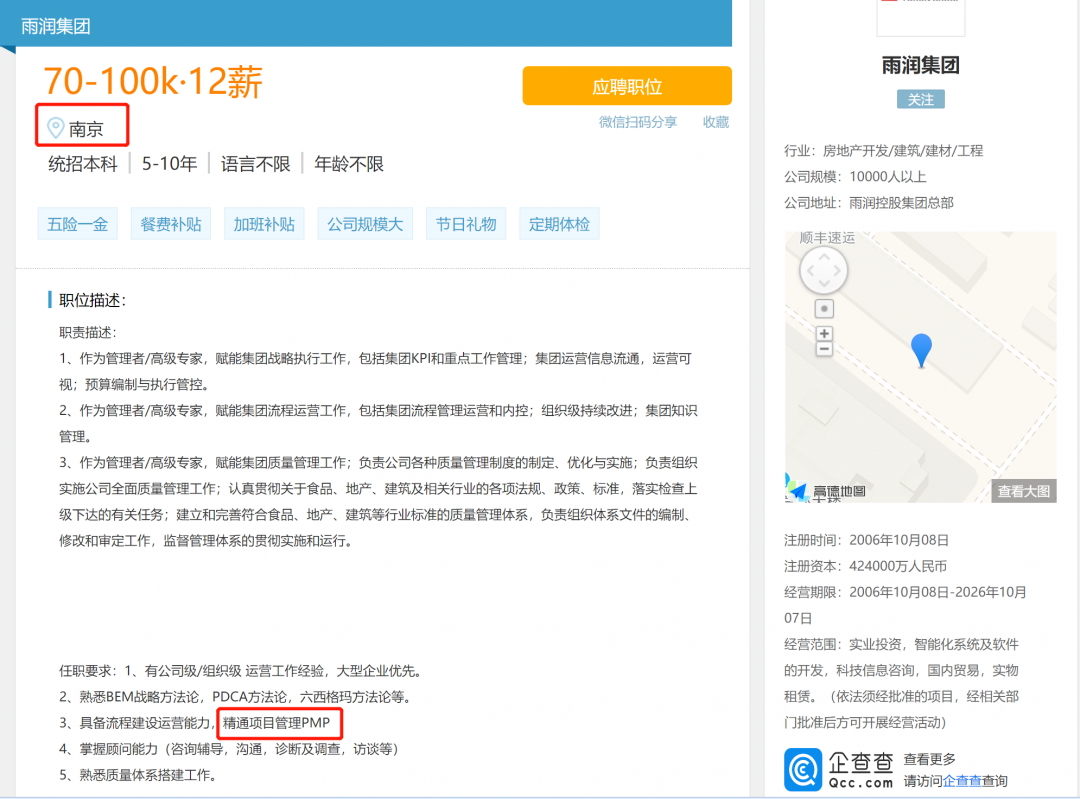Open the 企查查 hyperlink in 请访问企查查查询
1080x799 pixels.
tap(962, 781)
